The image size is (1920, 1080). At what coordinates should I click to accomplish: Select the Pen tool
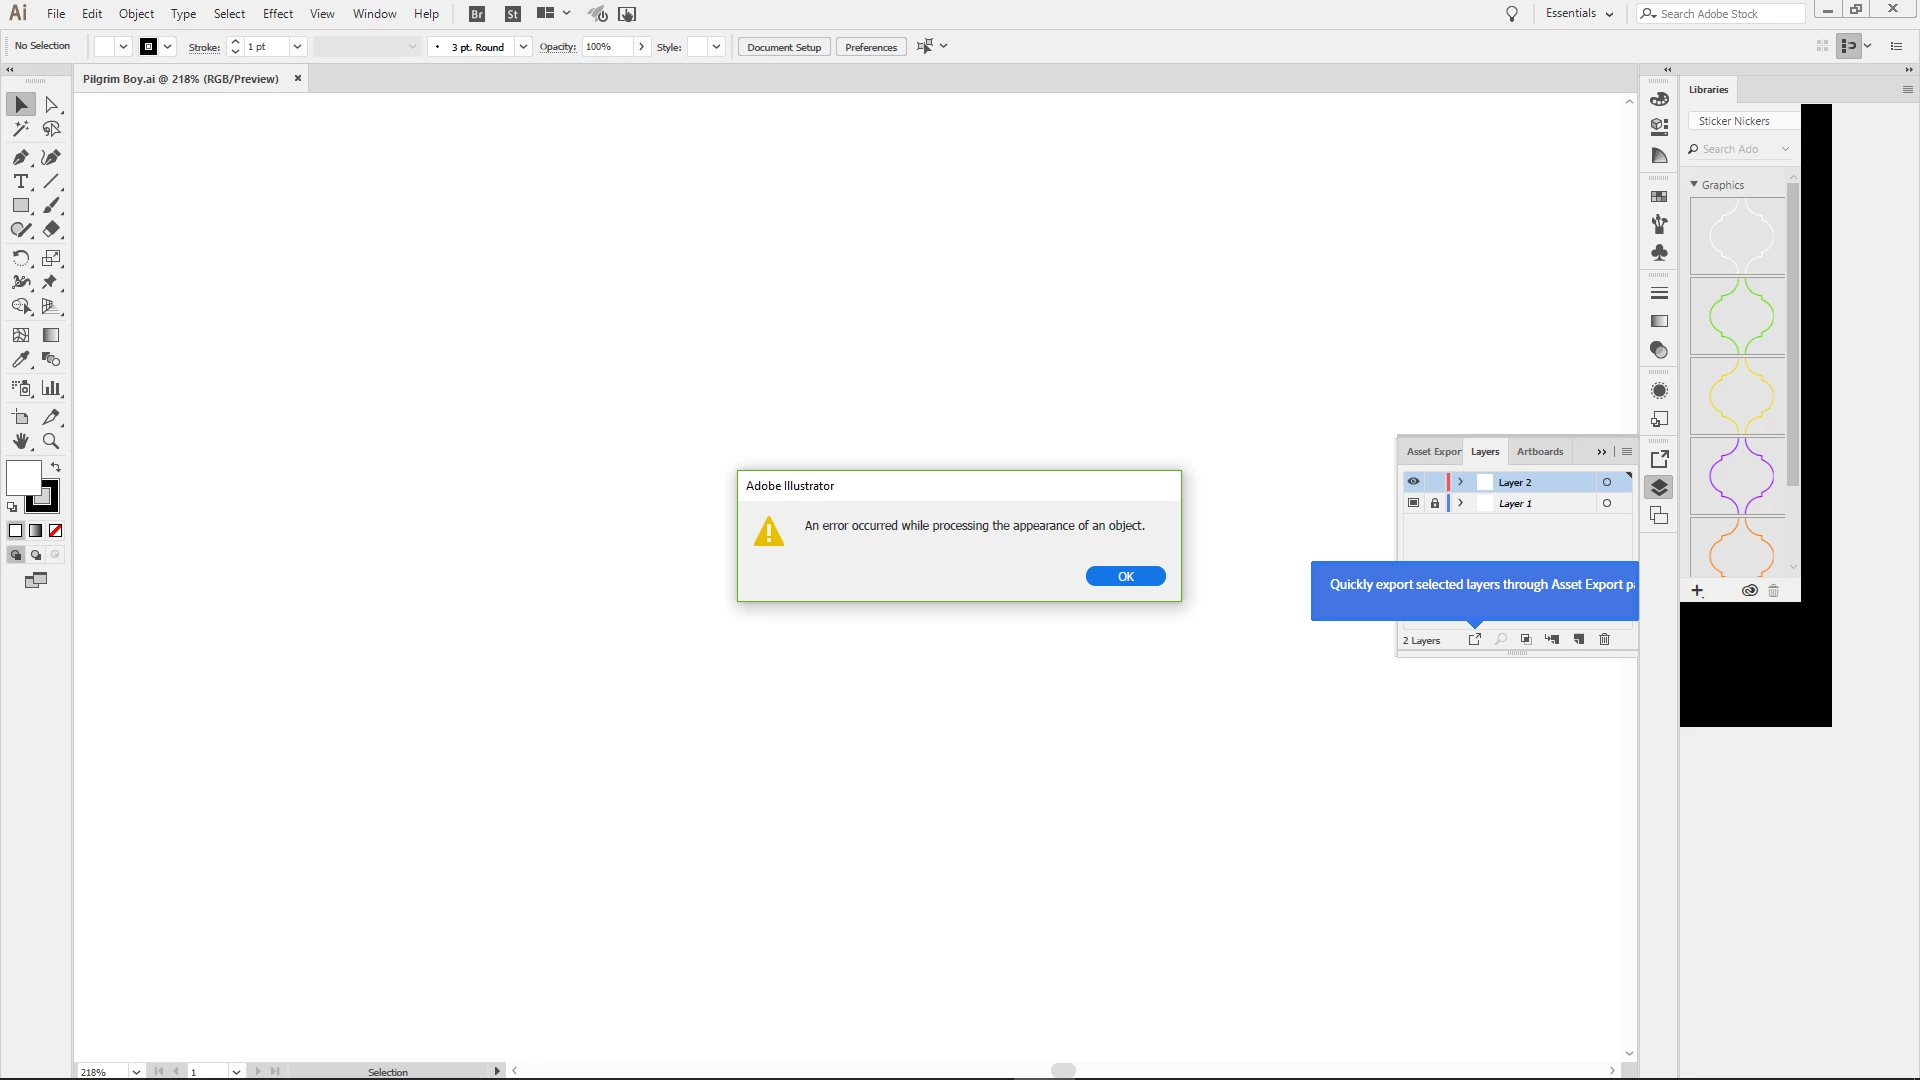click(20, 157)
